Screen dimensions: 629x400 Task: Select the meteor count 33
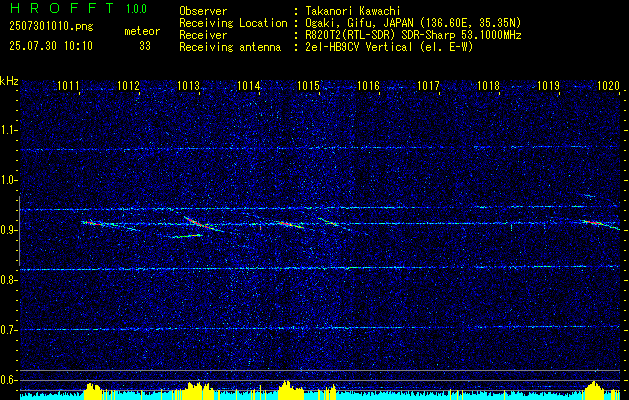click(145, 46)
